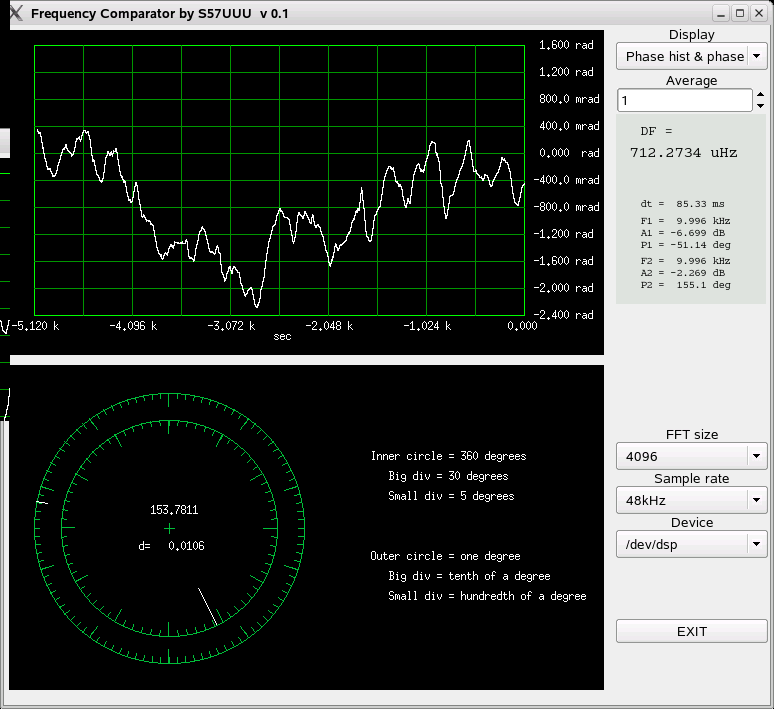Click the DF 712.2734 uHz readout
The width and height of the screenshot is (774, 709).
coord(683,153)
